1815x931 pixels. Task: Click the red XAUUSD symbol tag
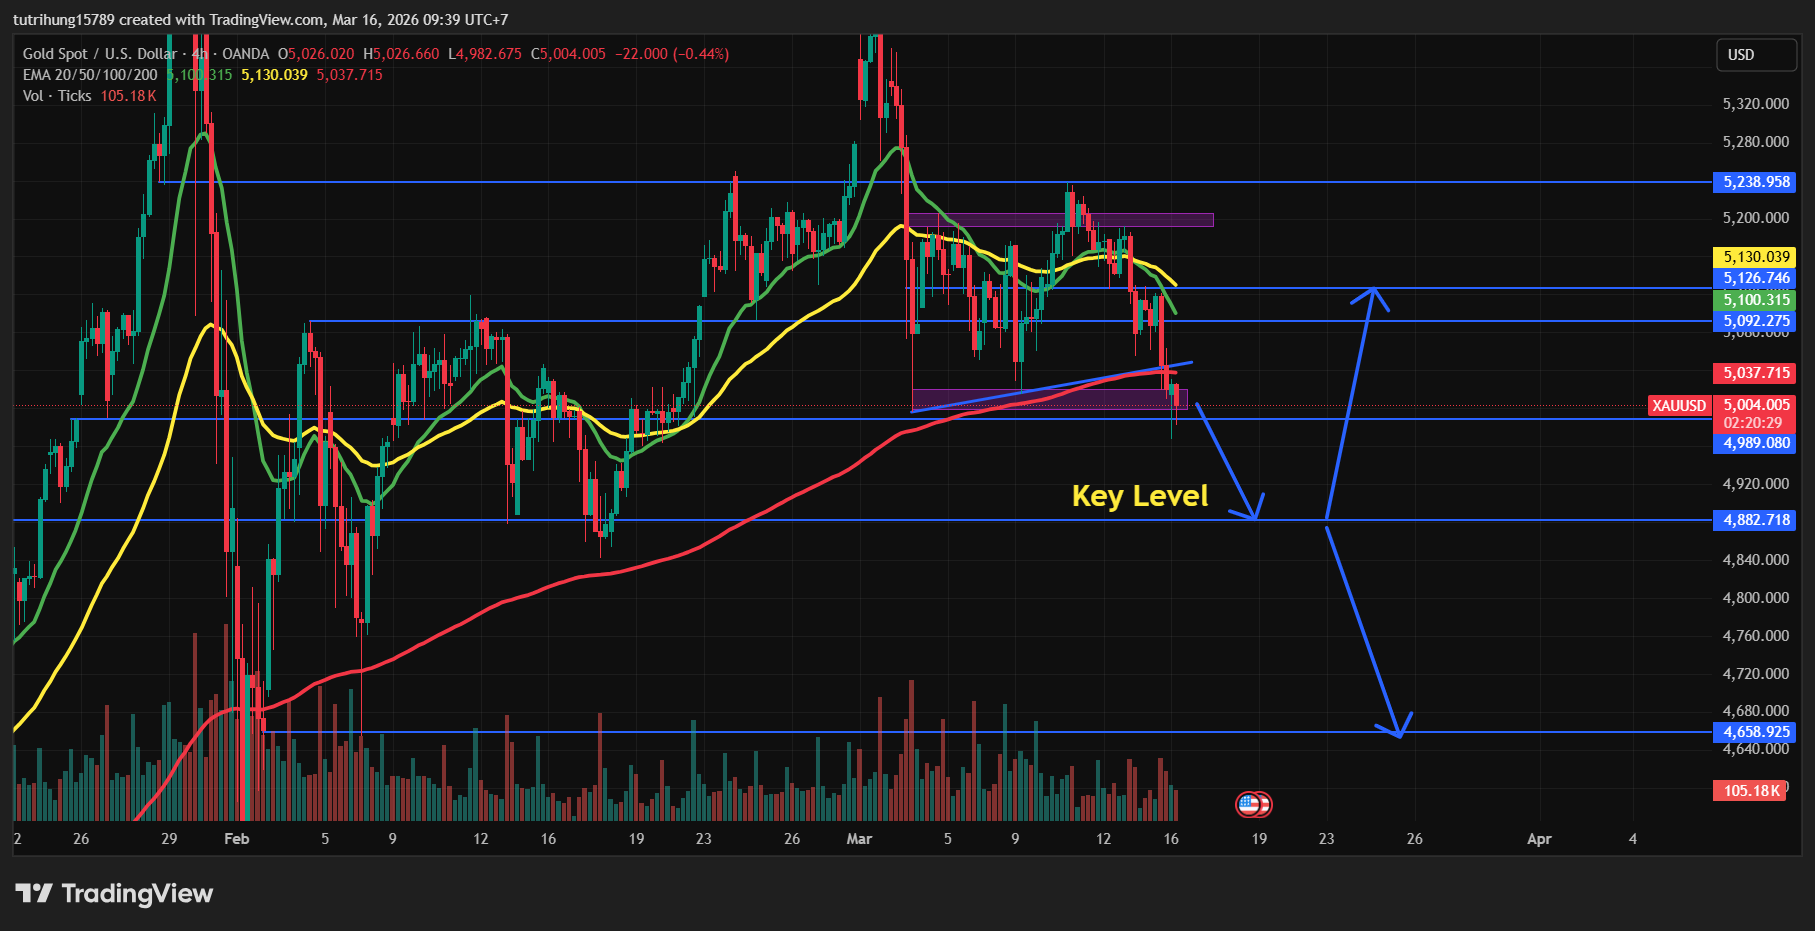[1679, 405]
